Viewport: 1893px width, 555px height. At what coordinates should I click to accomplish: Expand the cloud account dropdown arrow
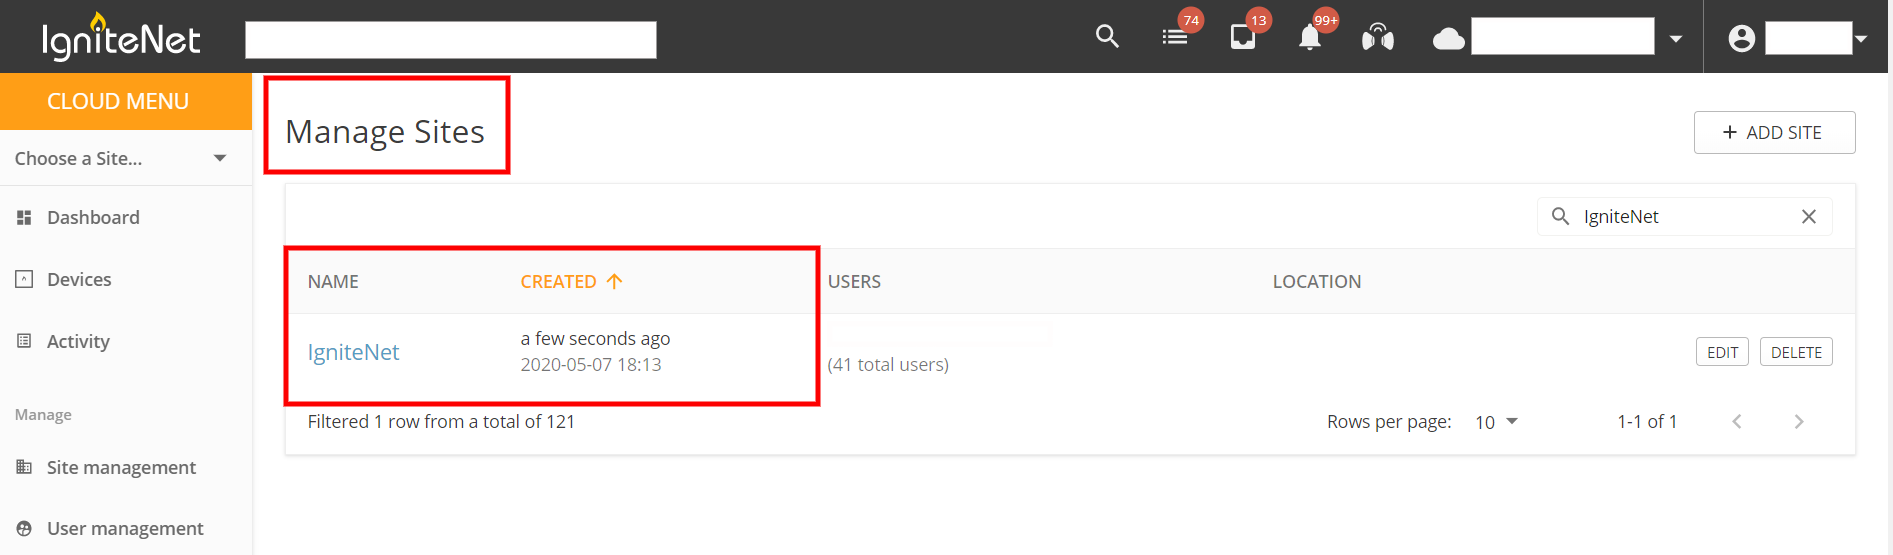click(1676, 39)
